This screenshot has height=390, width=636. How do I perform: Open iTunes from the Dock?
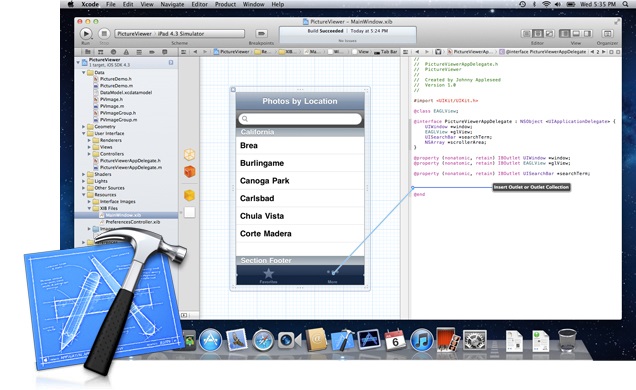[x=422, y=340]
